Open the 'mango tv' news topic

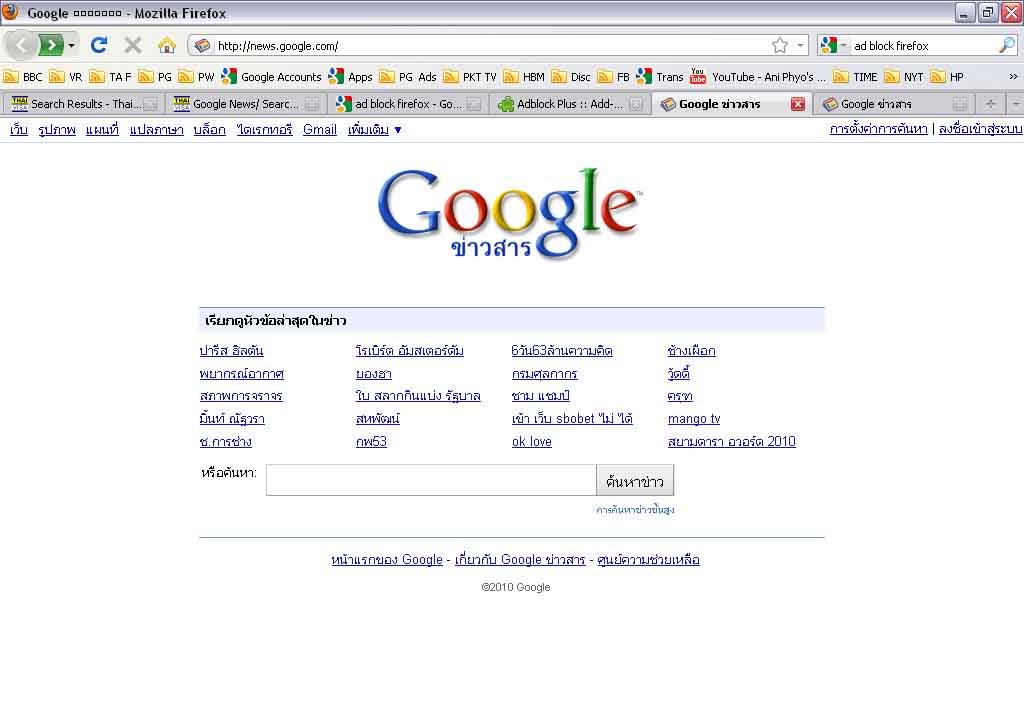click(x=694, y=419)
